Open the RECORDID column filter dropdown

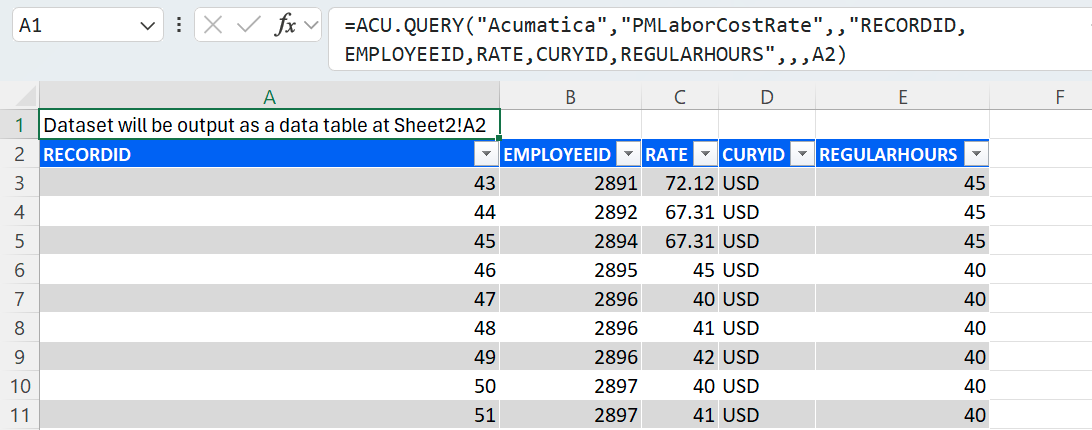[x=486, y=154]
